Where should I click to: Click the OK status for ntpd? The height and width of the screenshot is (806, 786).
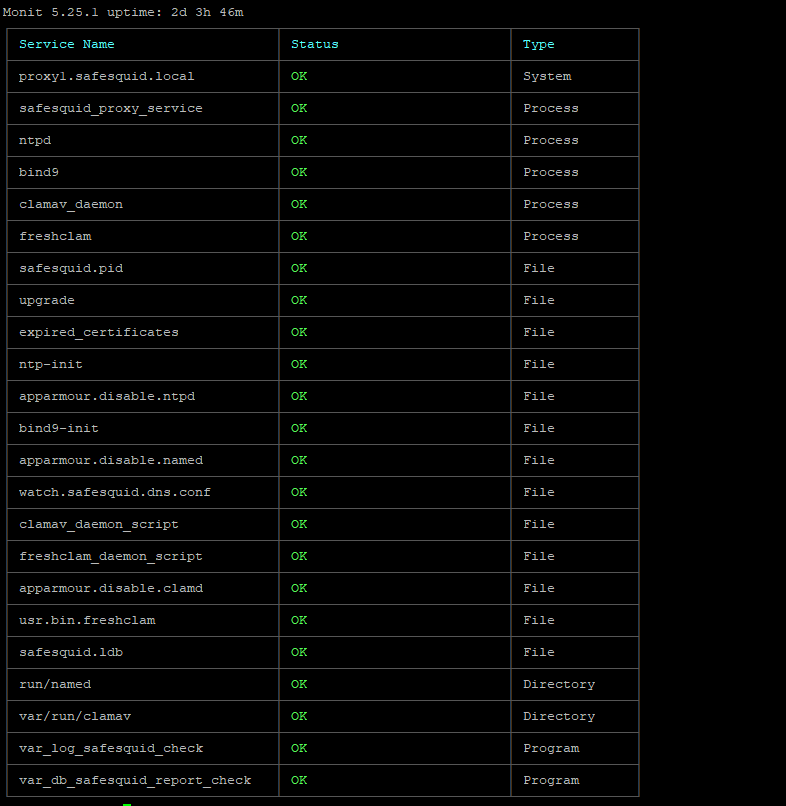pos(299,140)
